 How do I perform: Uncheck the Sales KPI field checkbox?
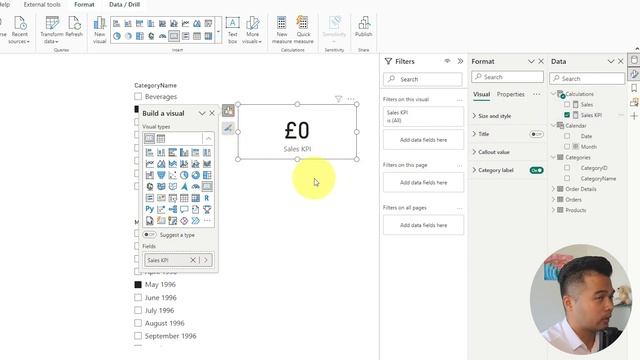[567, 115]
